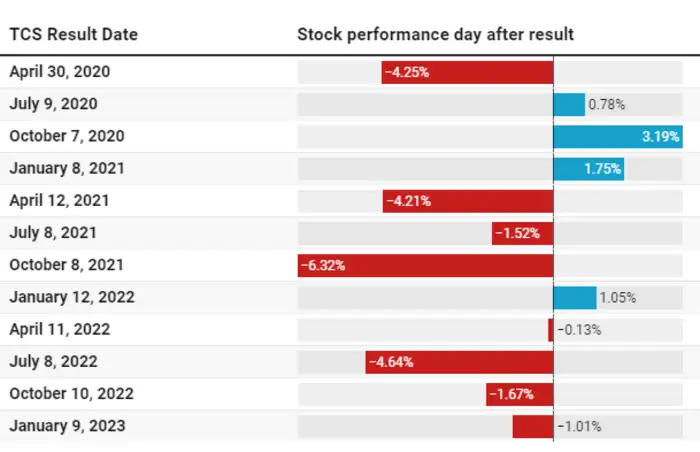Viewport: 700px width, 452px height.
Task: Click the January 9, 2023 date label
Action: pos(67,426)
